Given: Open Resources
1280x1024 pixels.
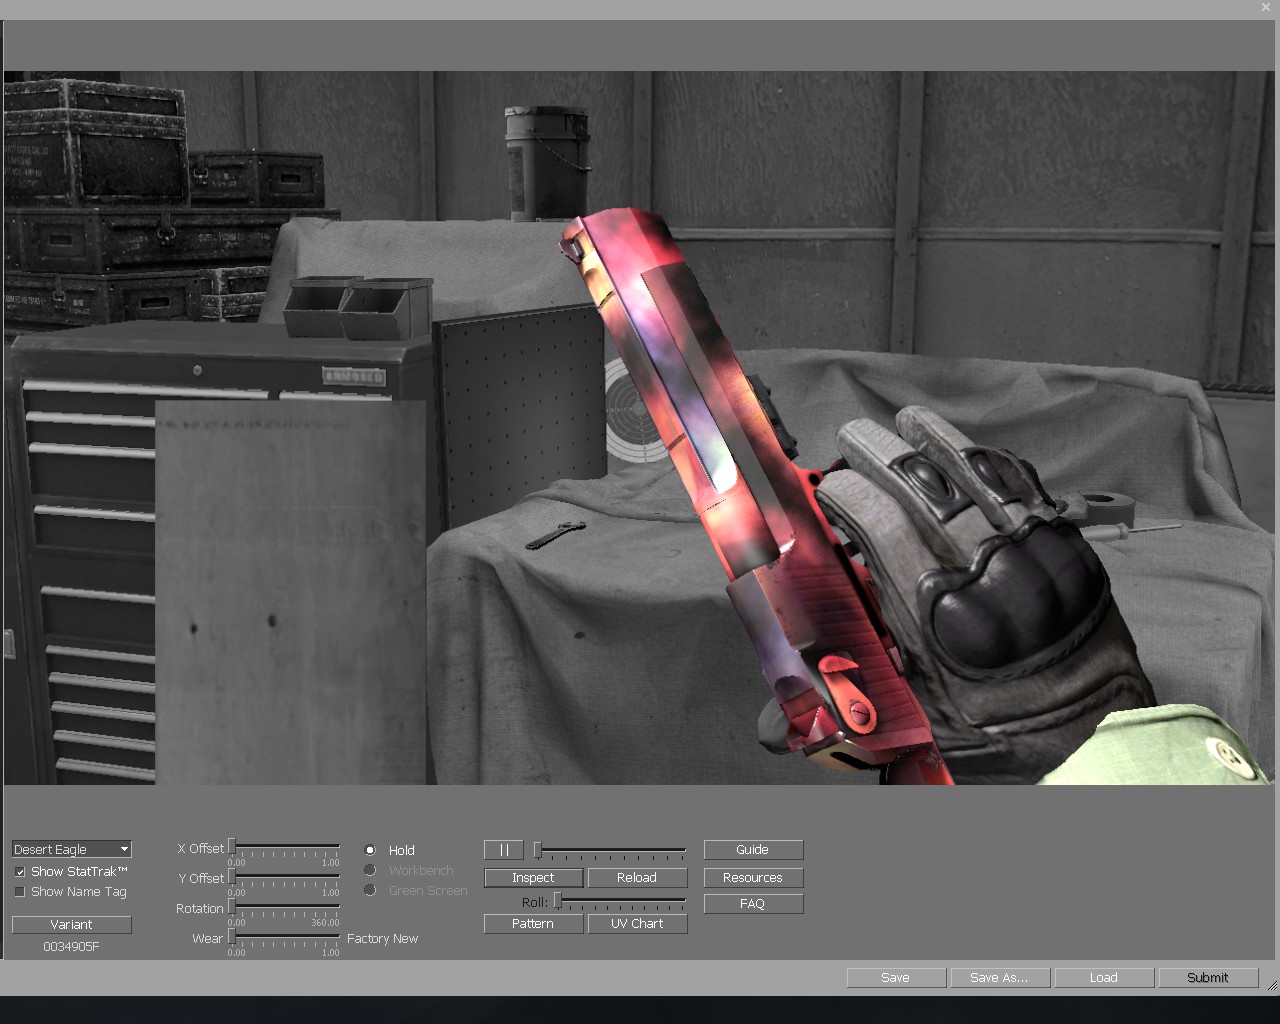Looking at the screenshot, I should pos(753,878).
